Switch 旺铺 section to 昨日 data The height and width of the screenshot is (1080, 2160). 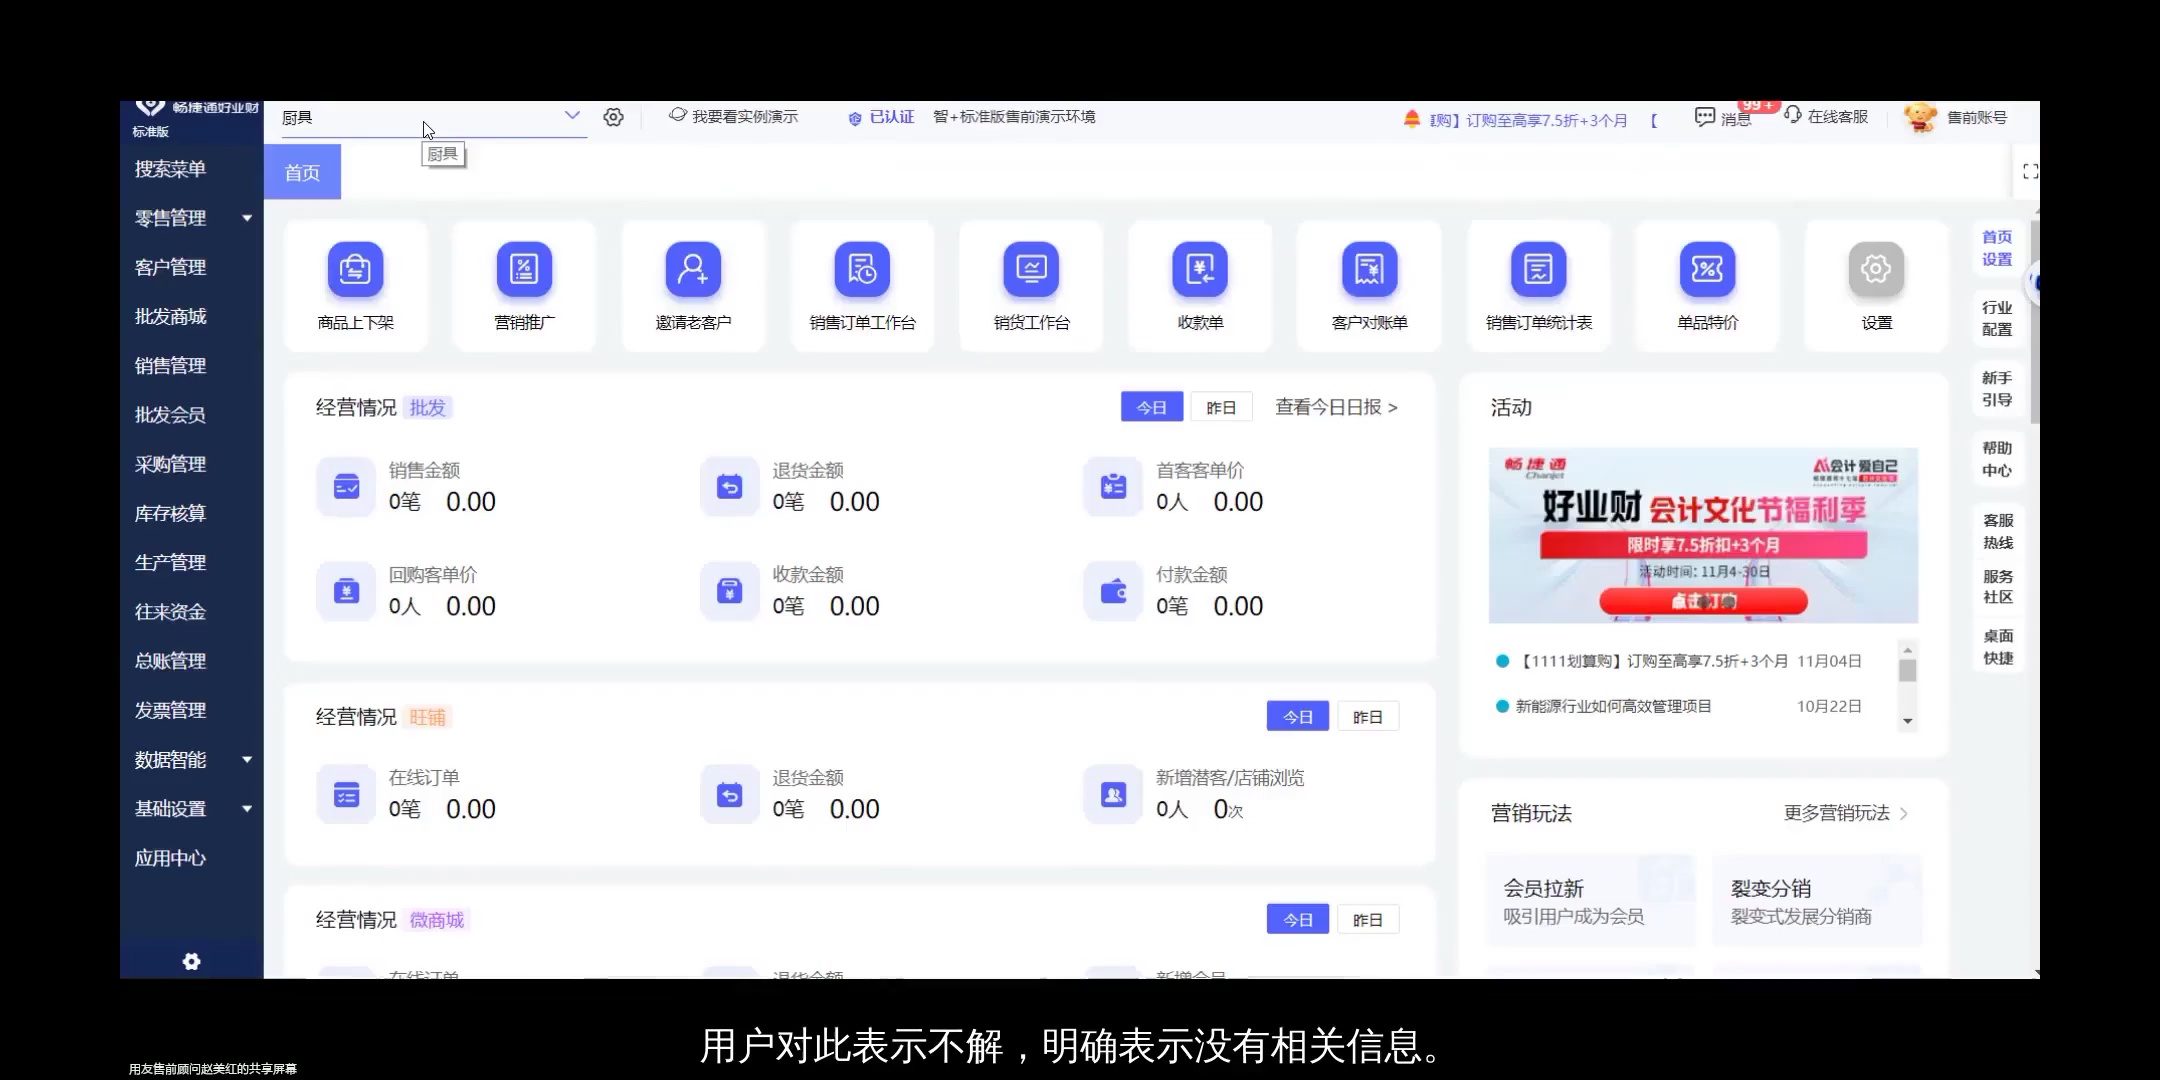point(1368,716)
